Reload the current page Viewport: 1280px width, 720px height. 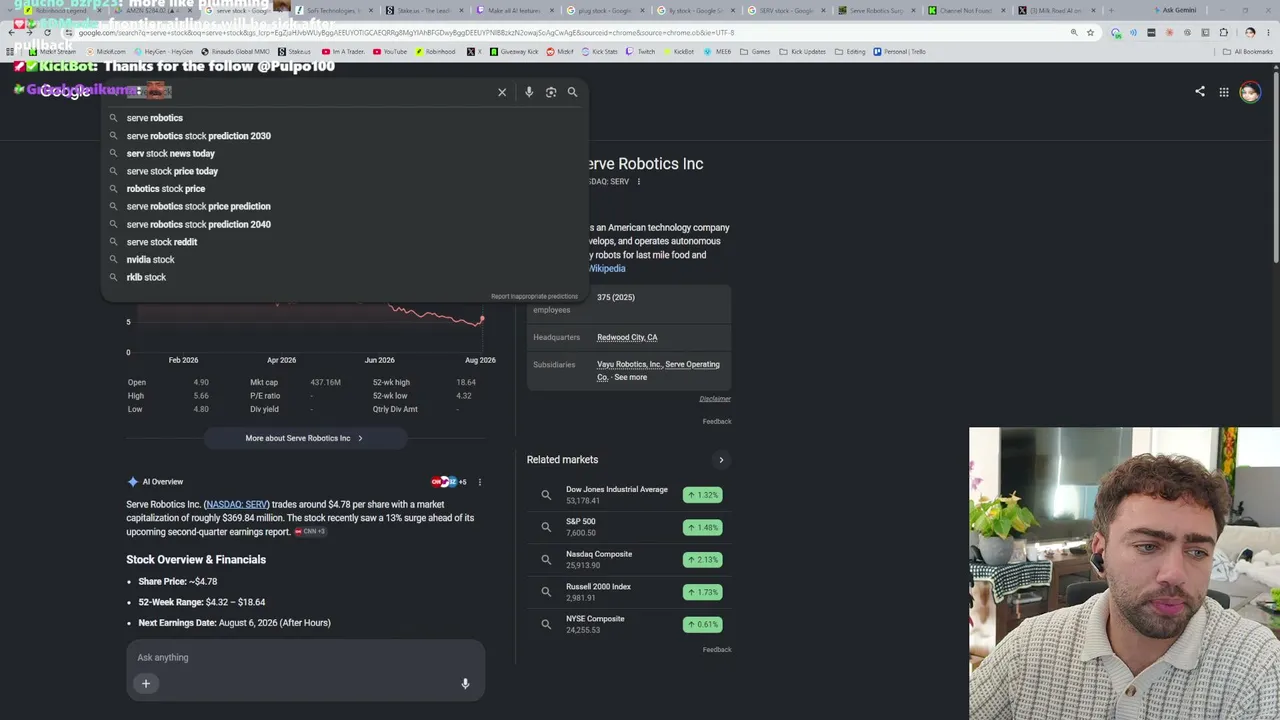click(47, 32)
